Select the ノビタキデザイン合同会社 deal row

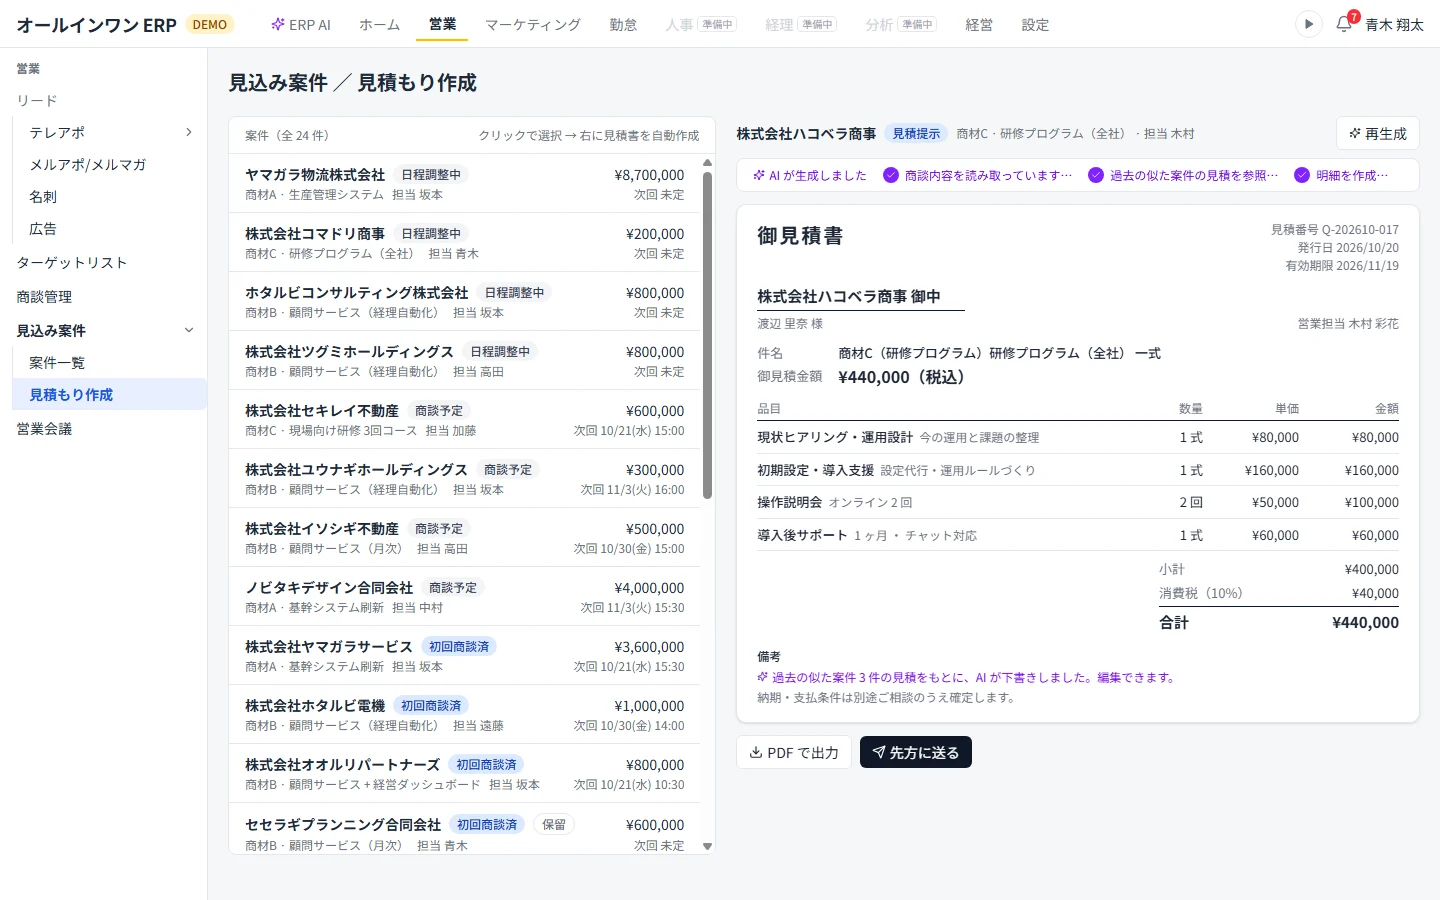pos(465,596)
